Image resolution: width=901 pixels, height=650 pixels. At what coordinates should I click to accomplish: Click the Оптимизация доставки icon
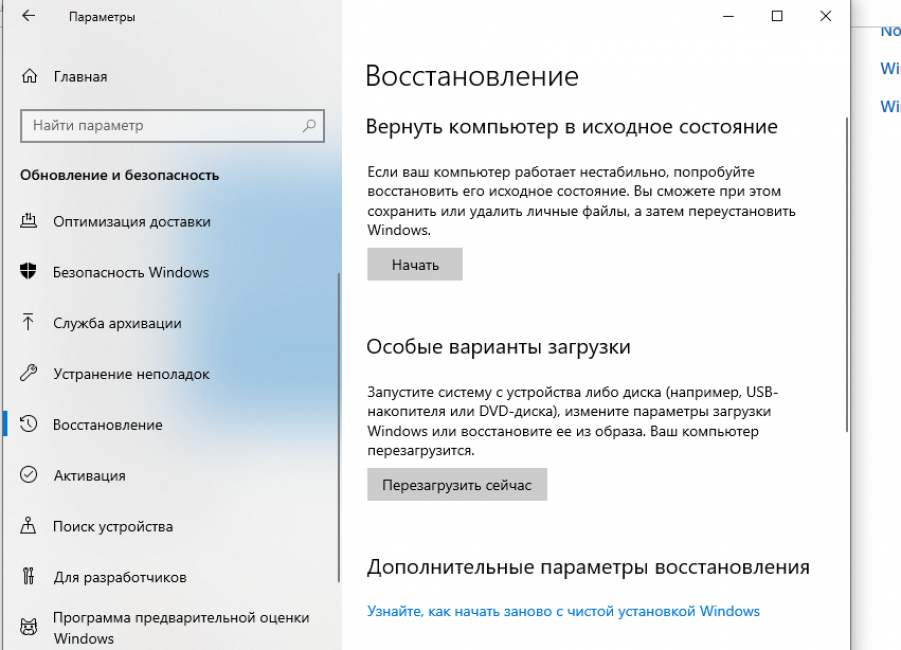tap(29, 221)
